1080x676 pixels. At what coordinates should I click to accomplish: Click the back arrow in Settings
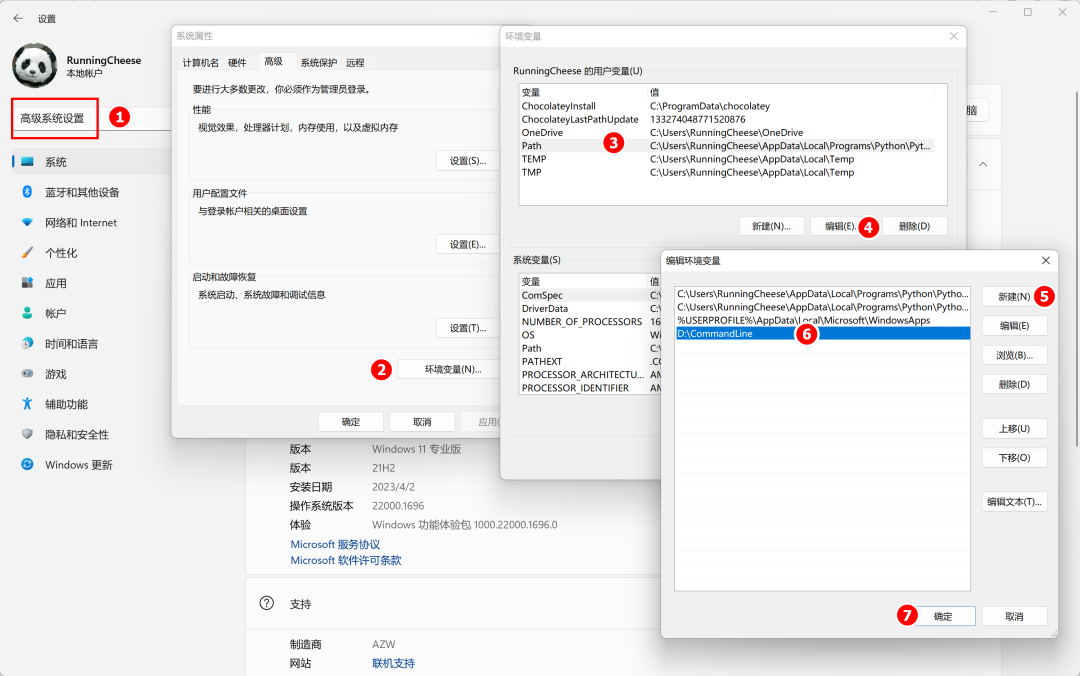click(18, 18)
